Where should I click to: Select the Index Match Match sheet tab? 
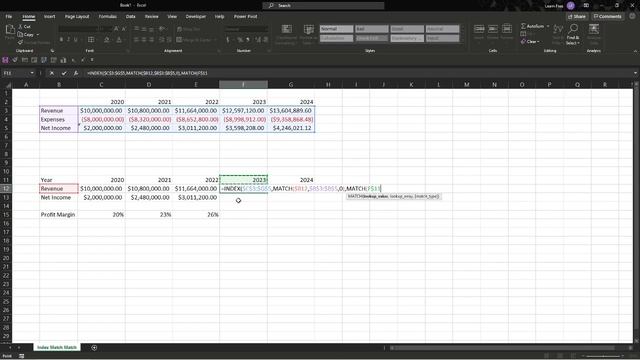(57, 347)
